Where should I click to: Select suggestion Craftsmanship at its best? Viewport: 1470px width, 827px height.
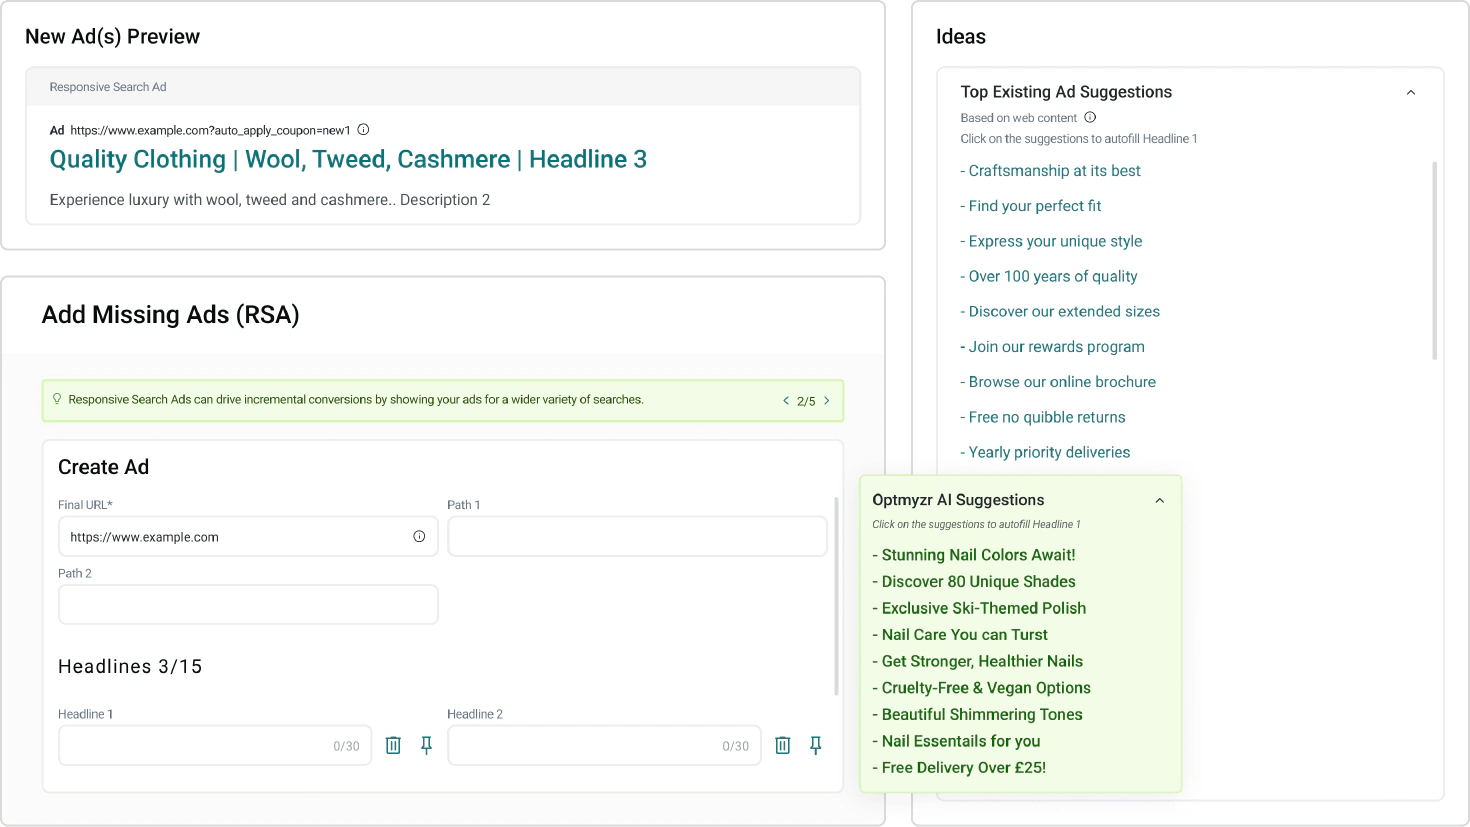click(x=1050, y=171)
